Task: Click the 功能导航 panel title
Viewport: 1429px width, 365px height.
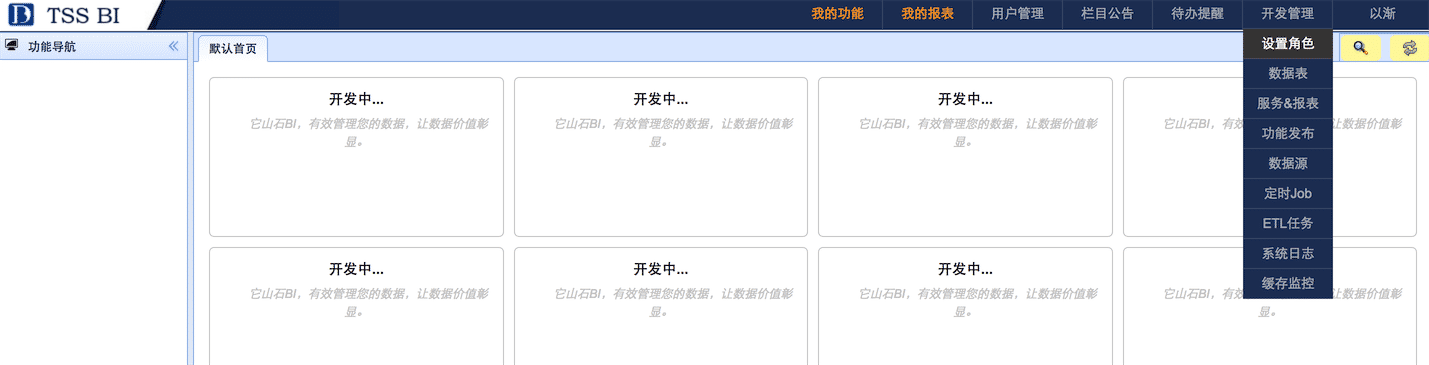Action: (x=52, y=47)
